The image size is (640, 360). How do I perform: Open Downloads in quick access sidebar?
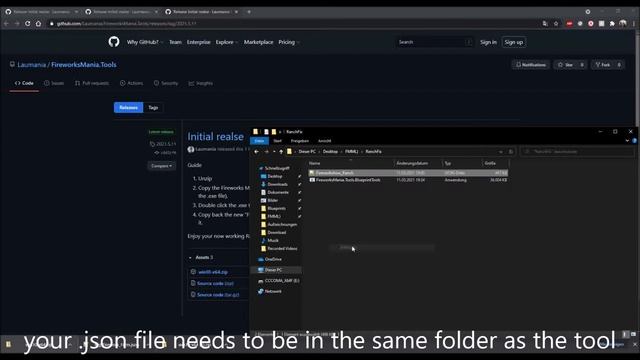click(278, 184)
